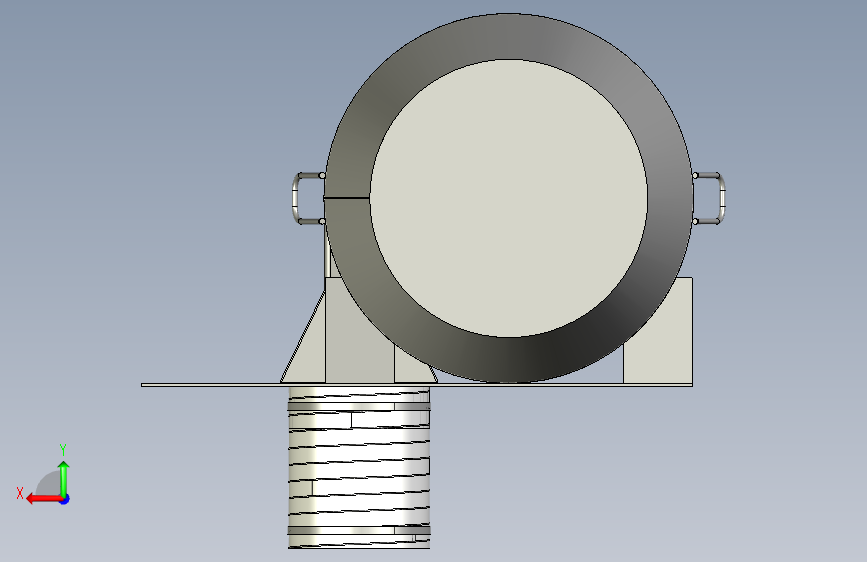The height and width of the screenshot is (562, 867).
Task: Click the green Y axis arrow of triad
Action: [64, 478]
